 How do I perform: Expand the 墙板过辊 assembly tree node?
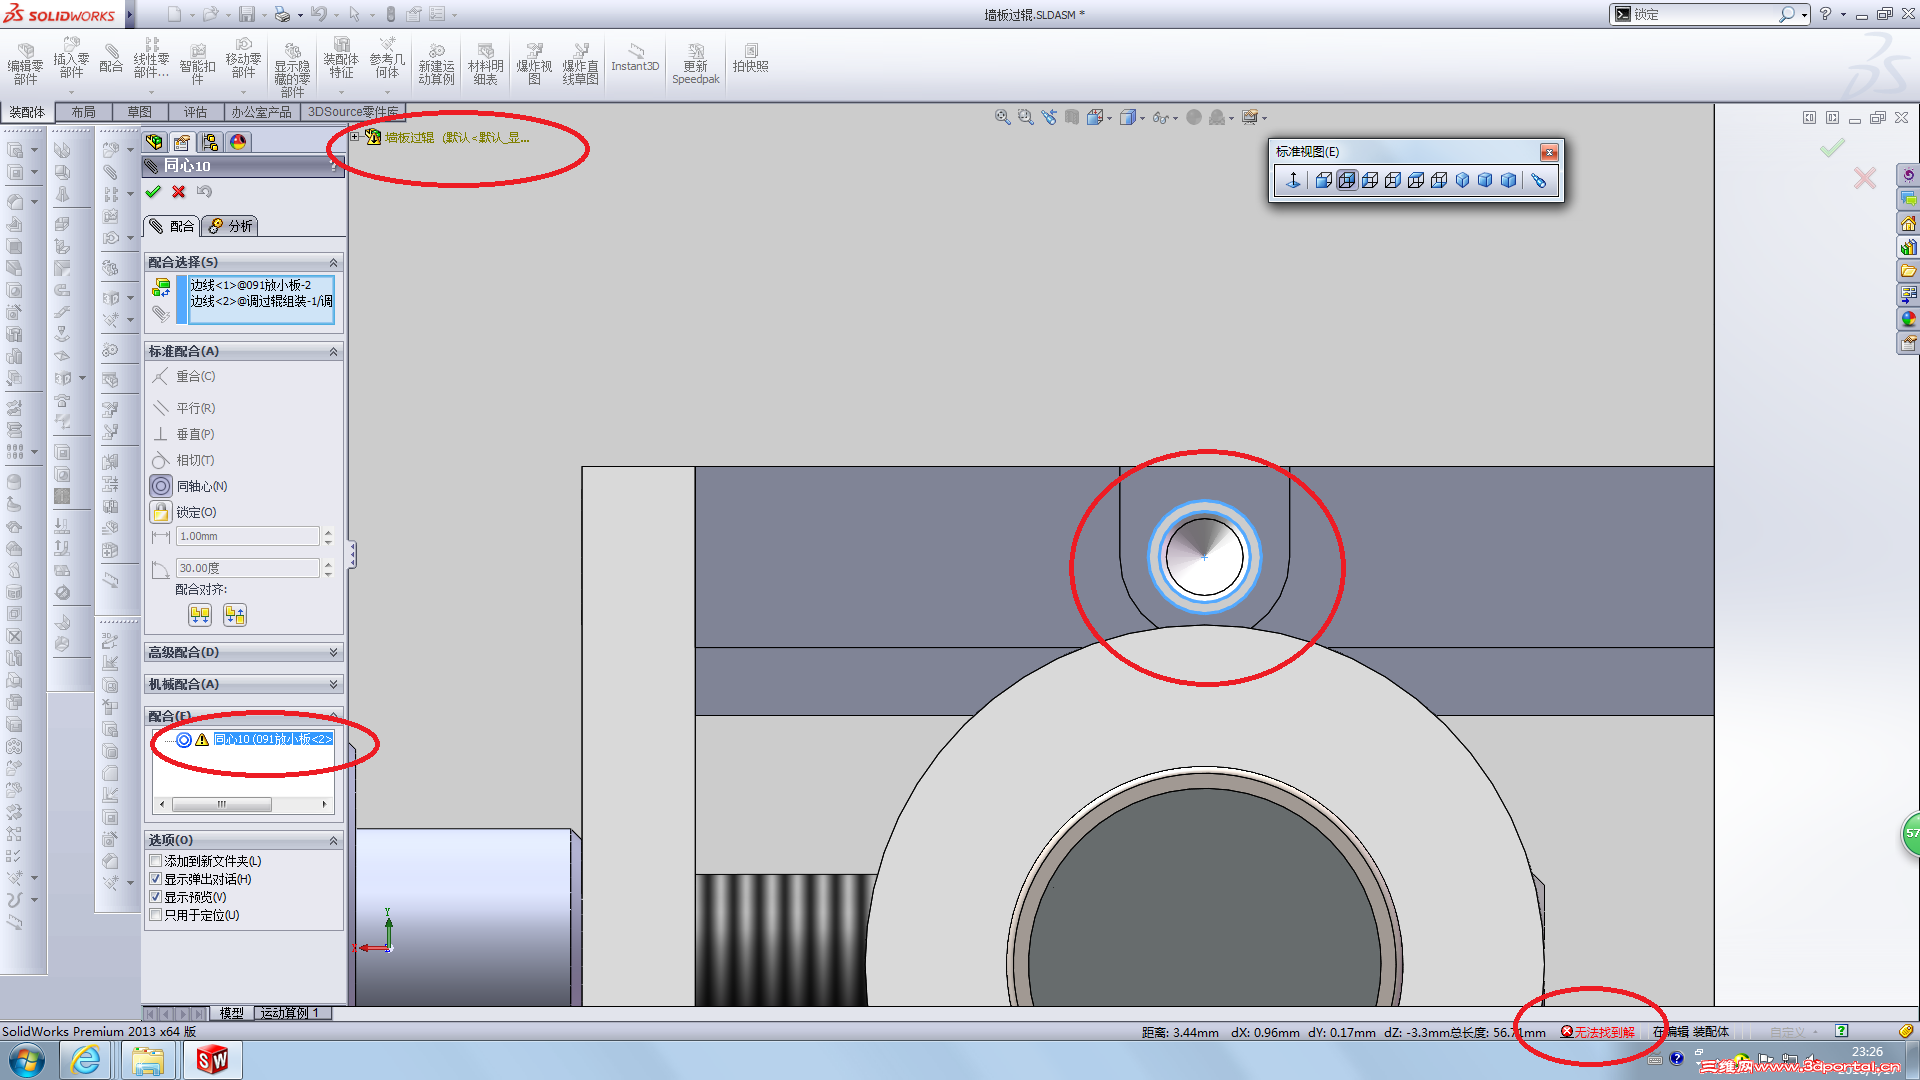(355, 137)
